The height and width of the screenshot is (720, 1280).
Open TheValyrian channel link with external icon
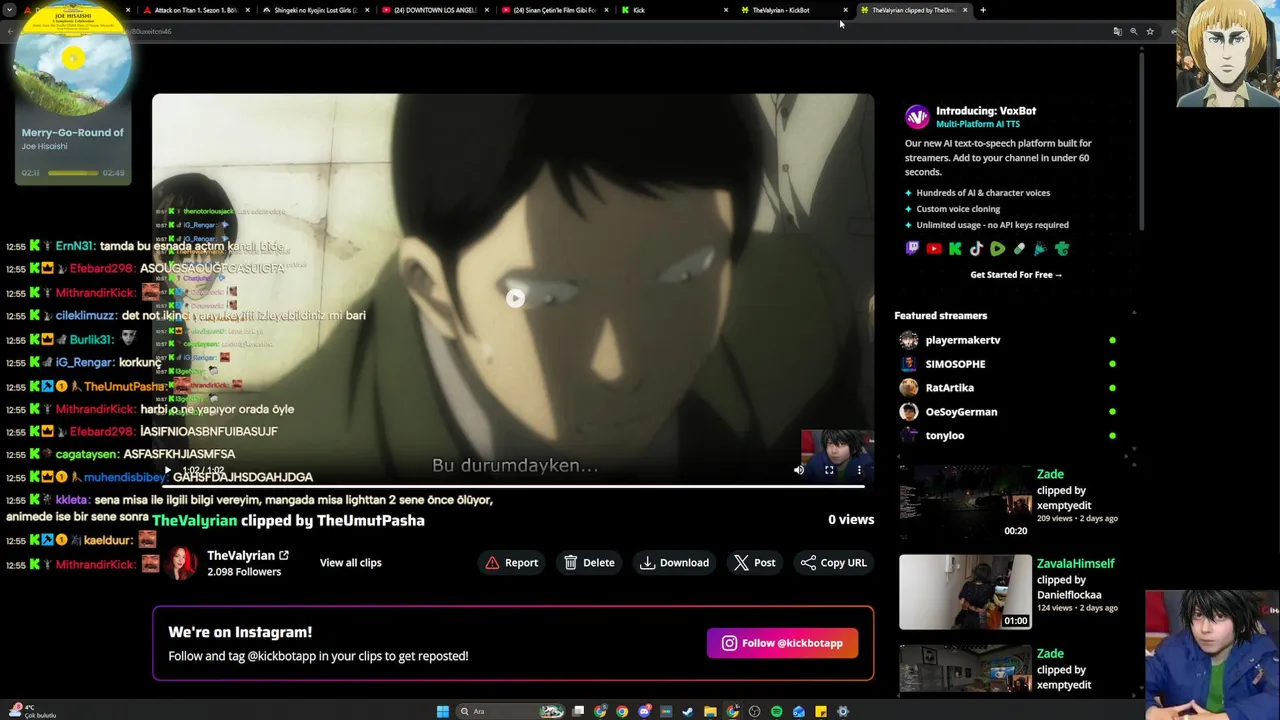tap(248, 555)
